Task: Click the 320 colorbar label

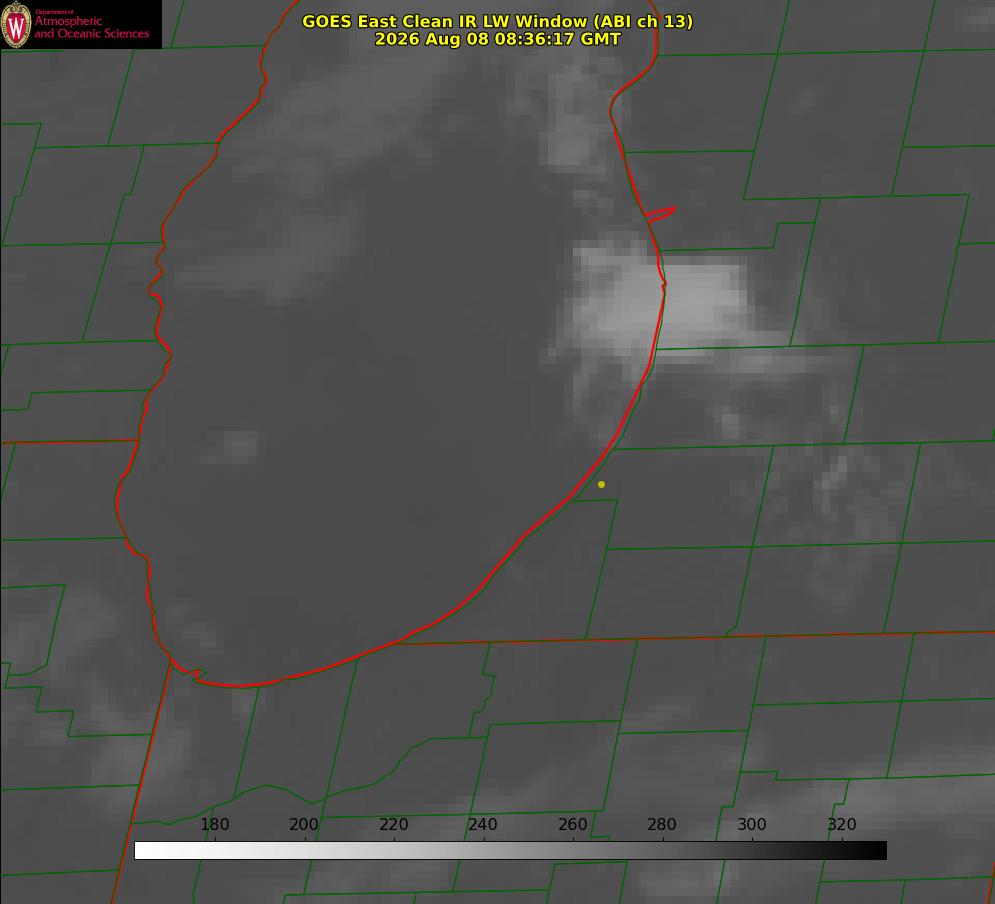Action: pyautogui.click(x=842, y=824)
